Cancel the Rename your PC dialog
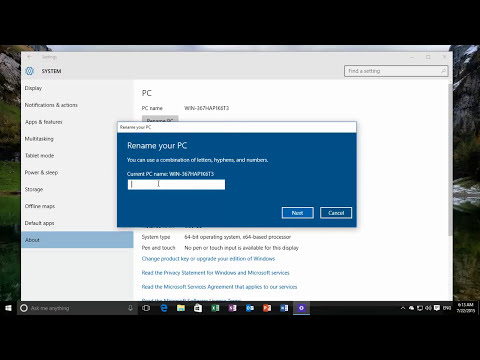The width and height of the screenshot is (480, 360). point(336,213)
